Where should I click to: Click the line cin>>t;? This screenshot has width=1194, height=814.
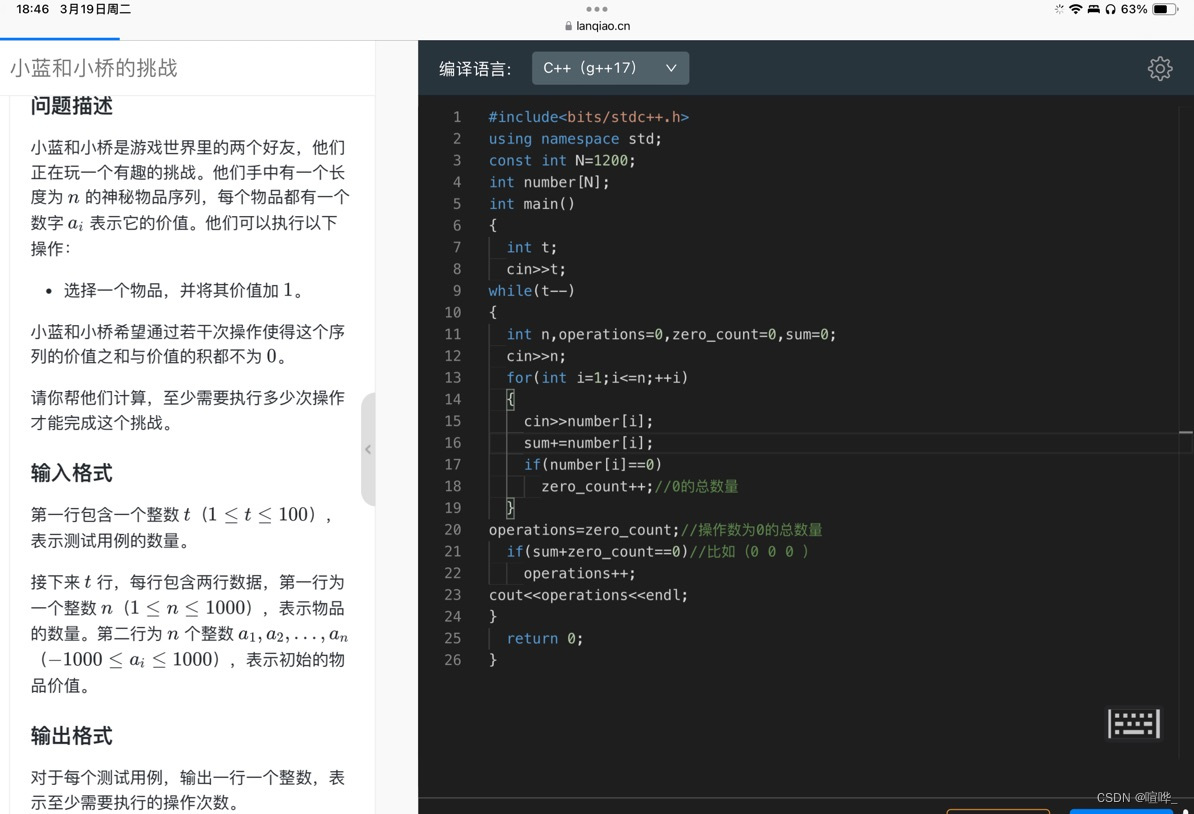536,269
